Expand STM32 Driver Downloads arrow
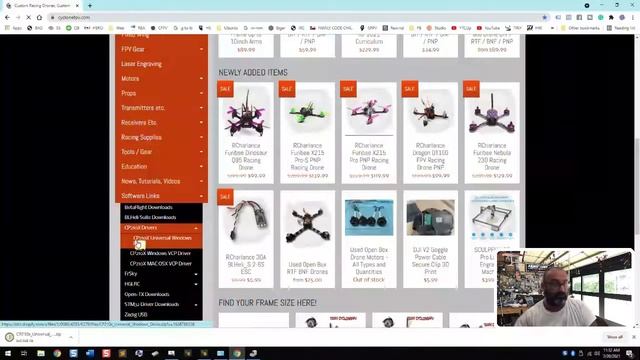 pyautogui.click(x=196, y=304)
